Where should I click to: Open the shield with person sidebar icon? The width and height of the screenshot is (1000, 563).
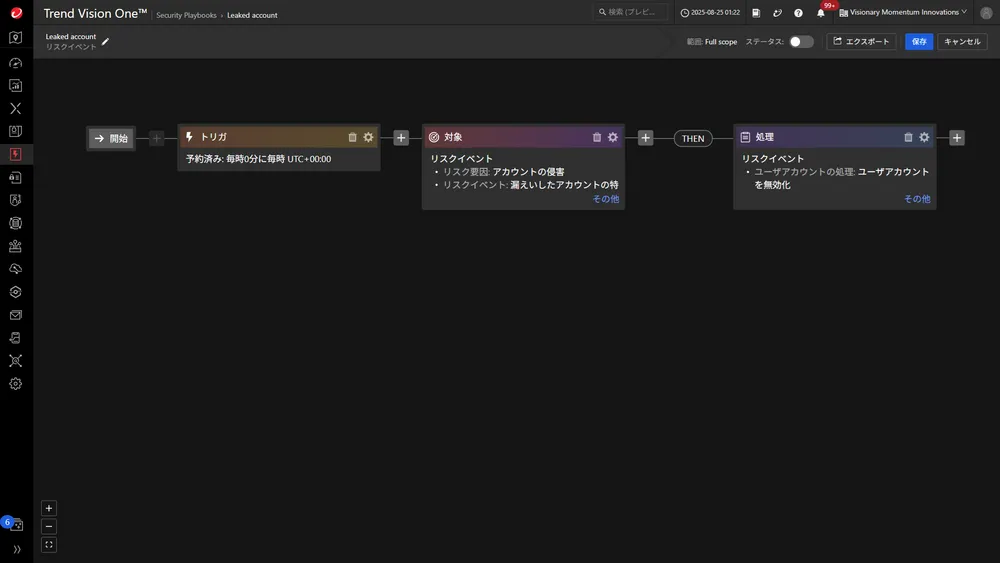pyautogui.click(x=15, y=200)
